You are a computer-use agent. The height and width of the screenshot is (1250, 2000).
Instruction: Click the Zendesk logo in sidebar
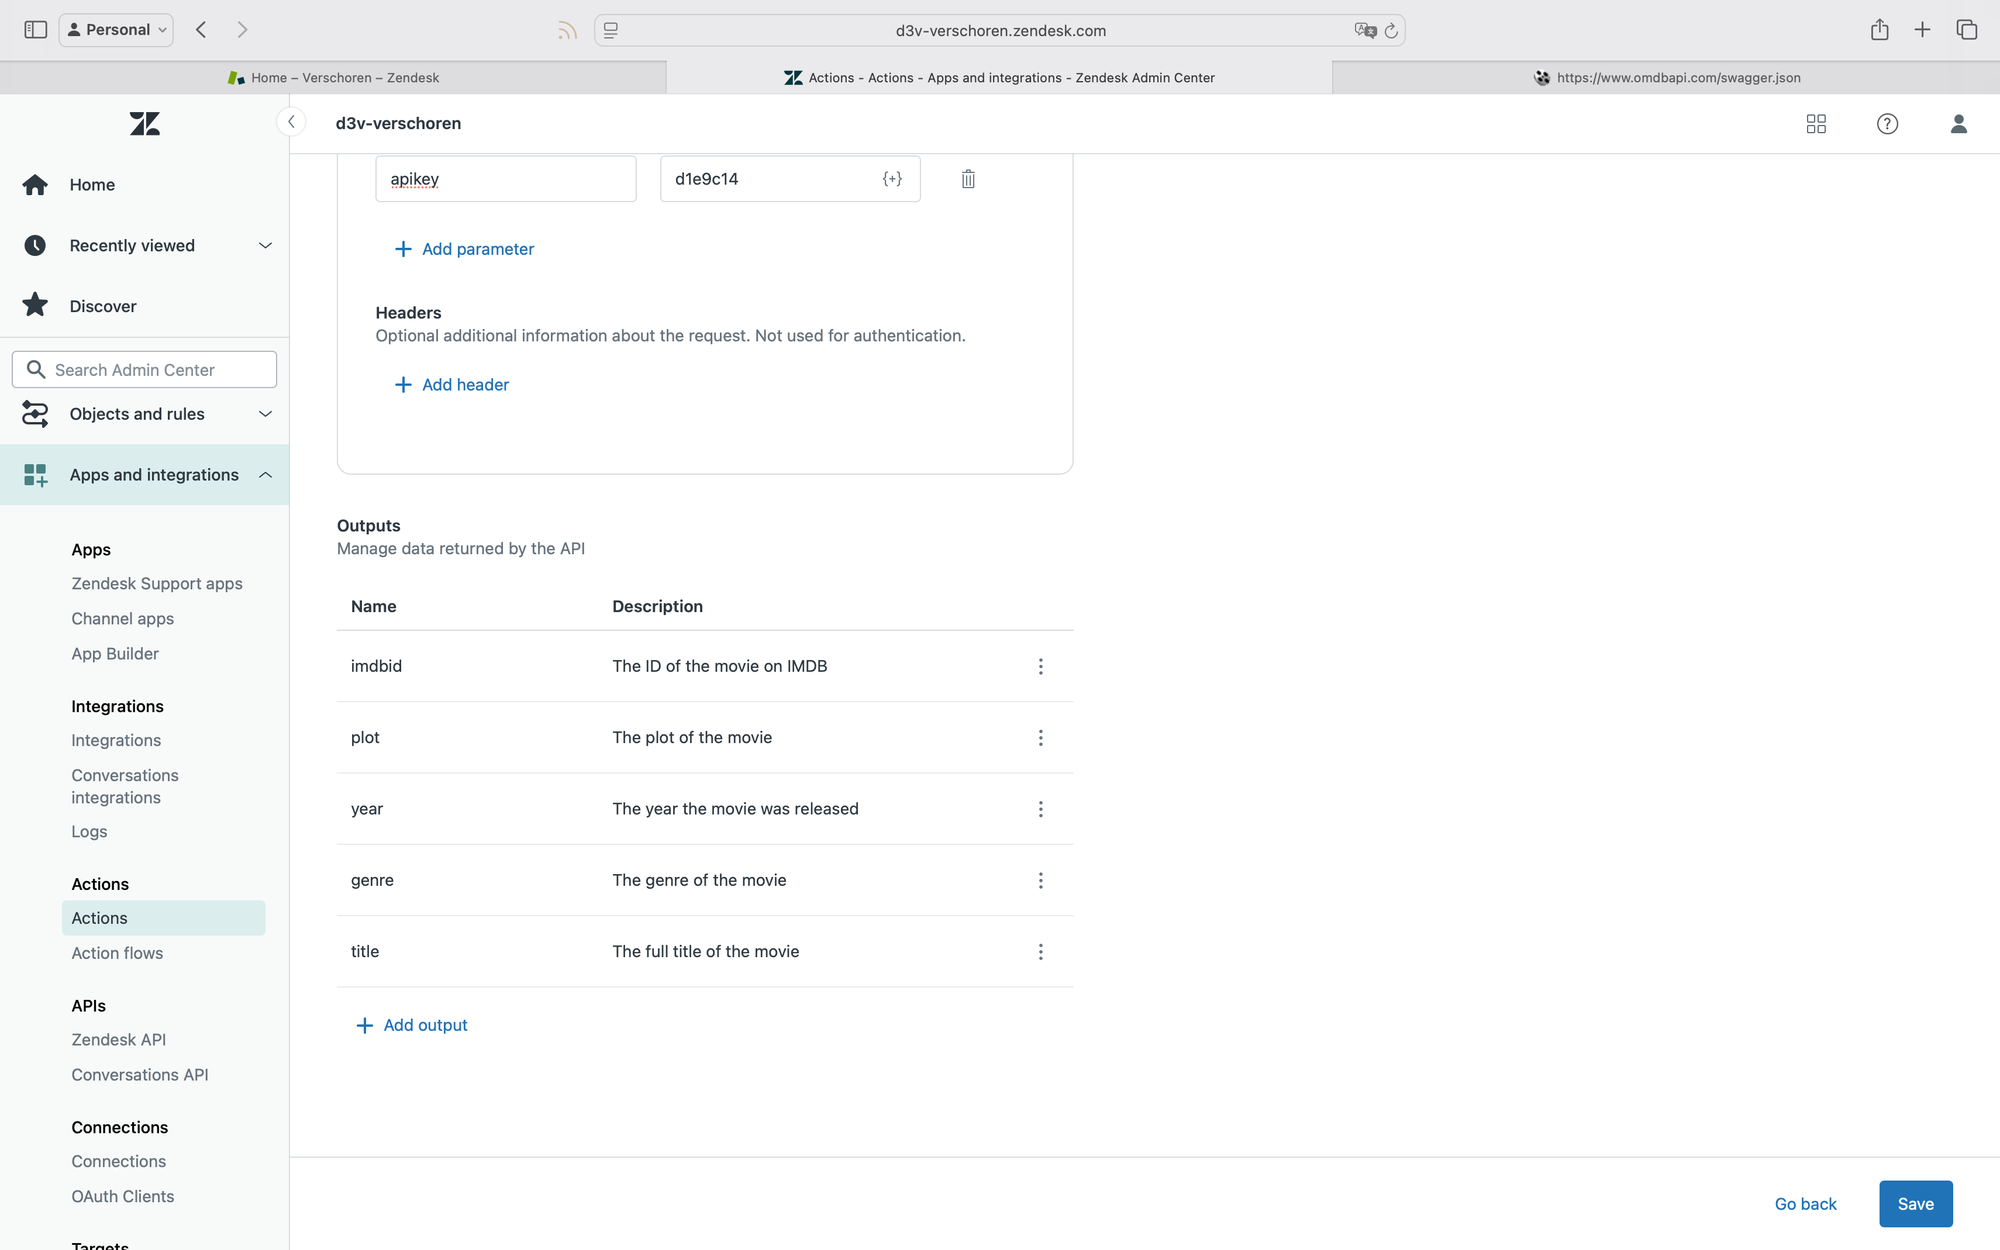145,124
